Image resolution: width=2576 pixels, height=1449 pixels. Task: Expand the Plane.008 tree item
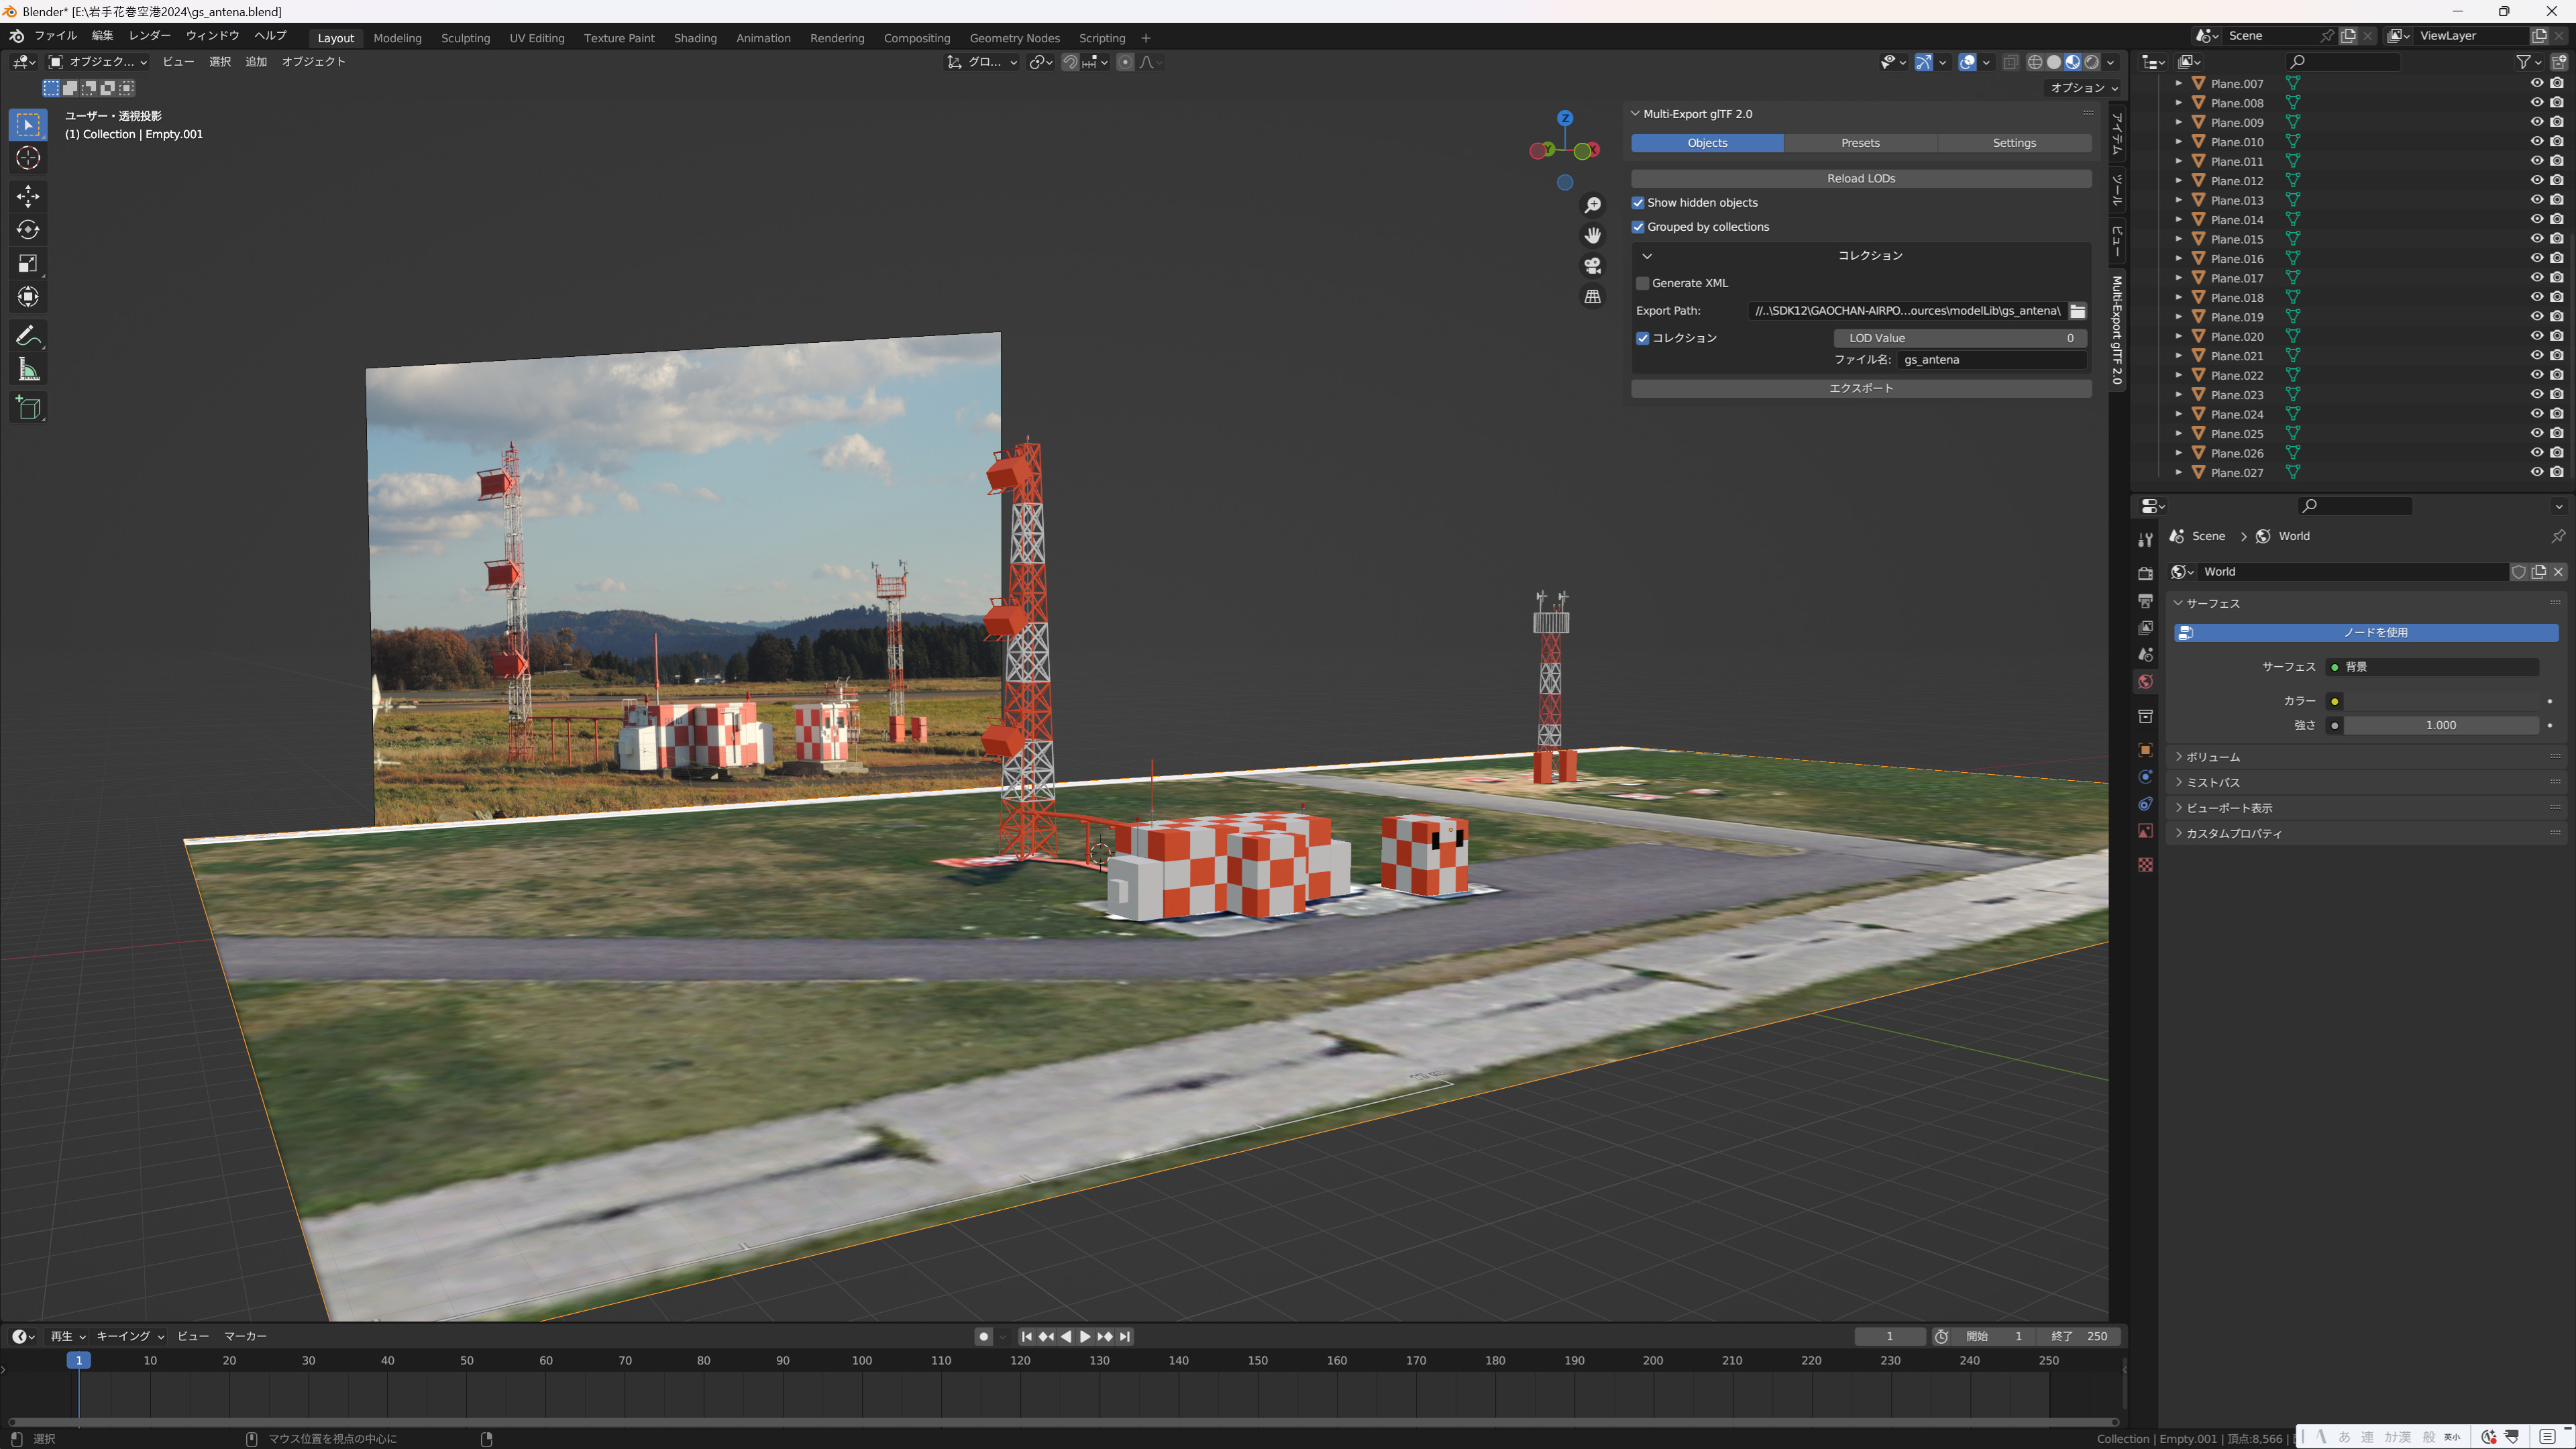(2178, 103)
